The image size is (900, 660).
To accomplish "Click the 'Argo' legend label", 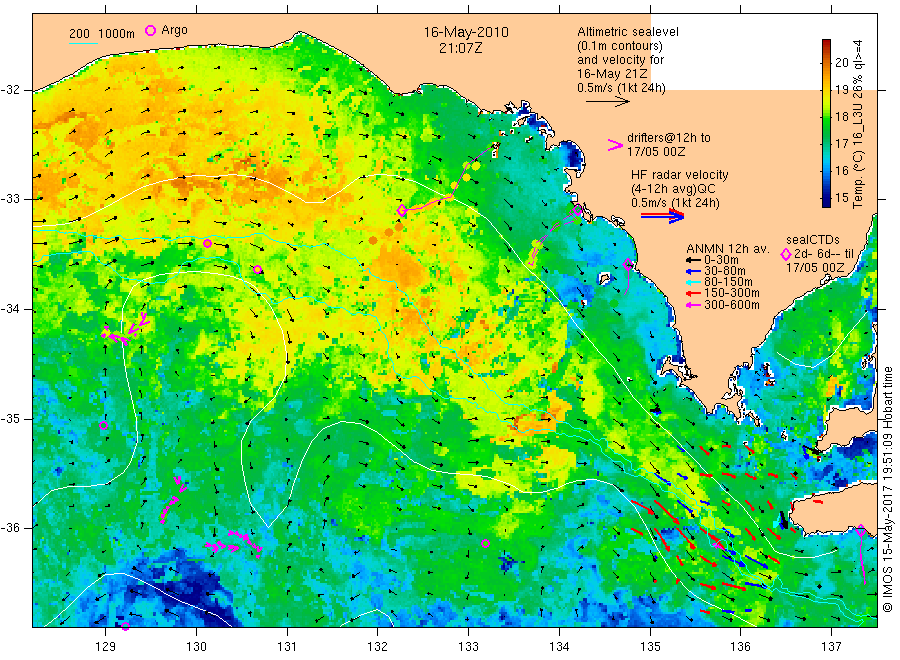I will (174, 30).
